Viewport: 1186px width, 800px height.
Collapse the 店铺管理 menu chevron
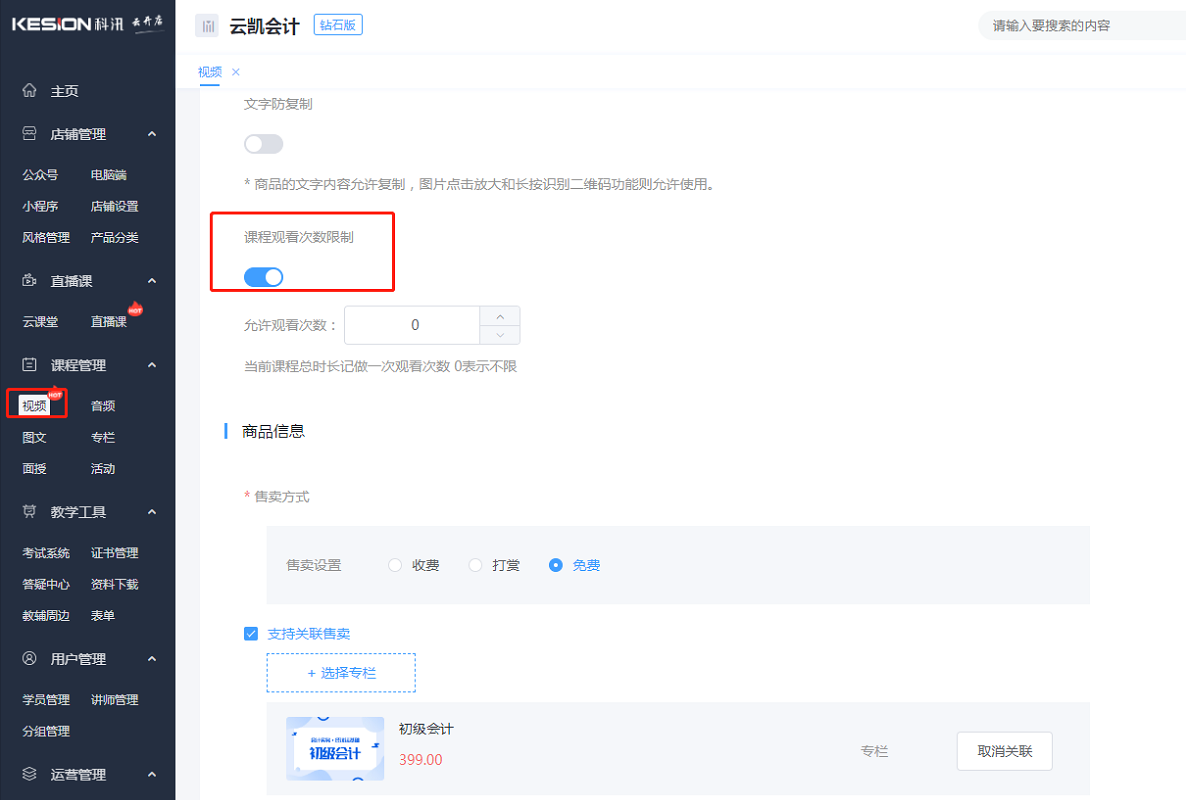(x=152, y=134)
